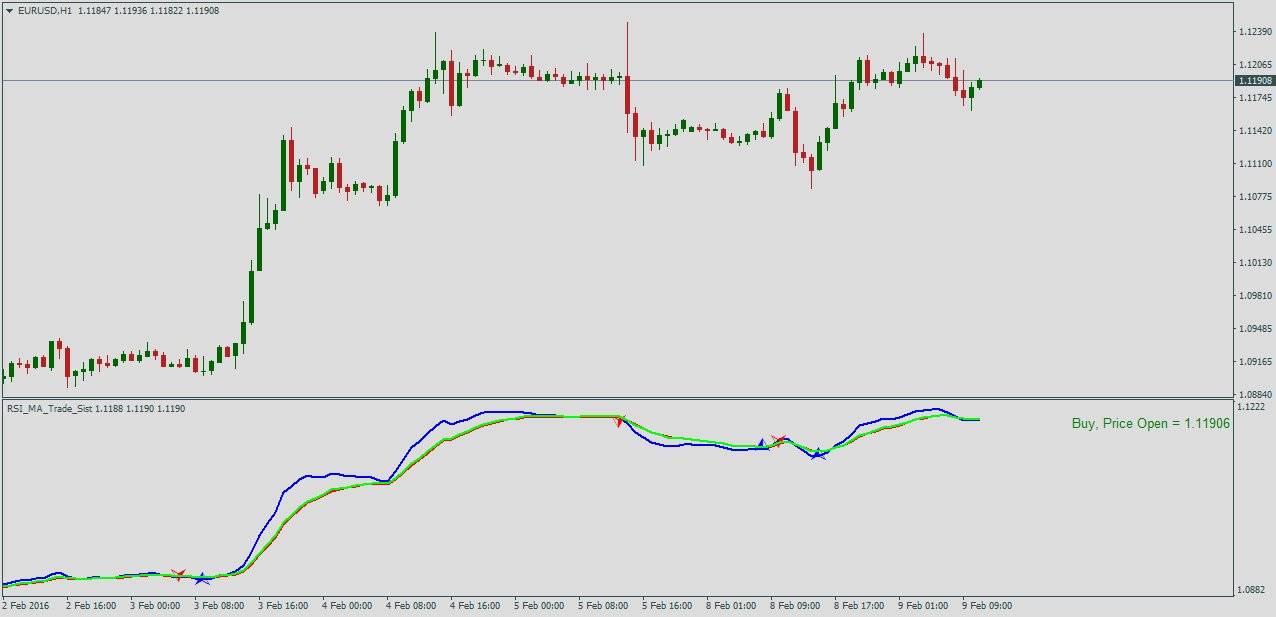Click price scale value 1.09485
The height and width of the screenshot is (617, 1276).
click(1254, 328)
